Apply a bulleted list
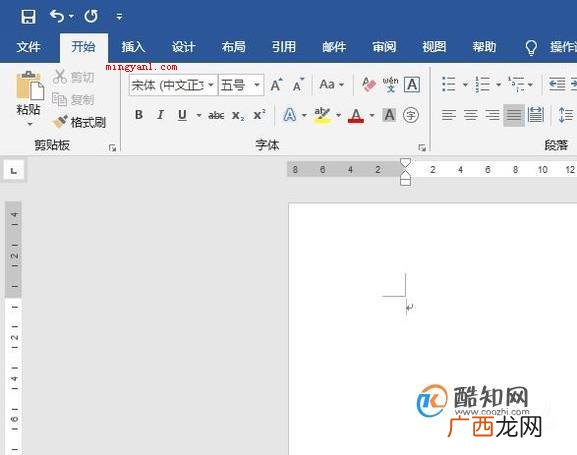The height and width of the screenshot is (455, 577). (x=449, y=84)
